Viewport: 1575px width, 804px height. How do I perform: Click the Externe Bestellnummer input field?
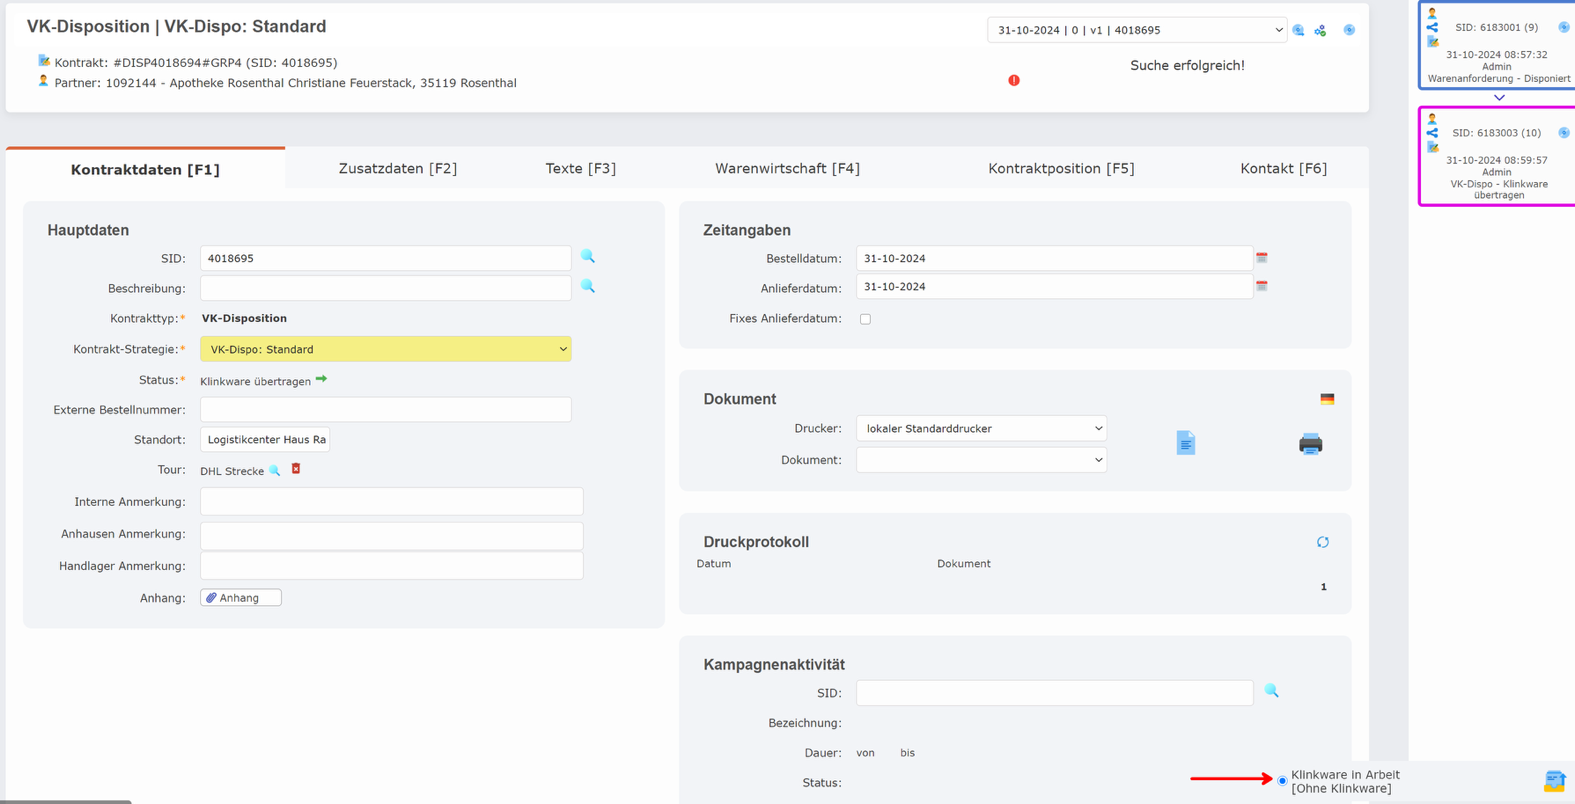385,410
